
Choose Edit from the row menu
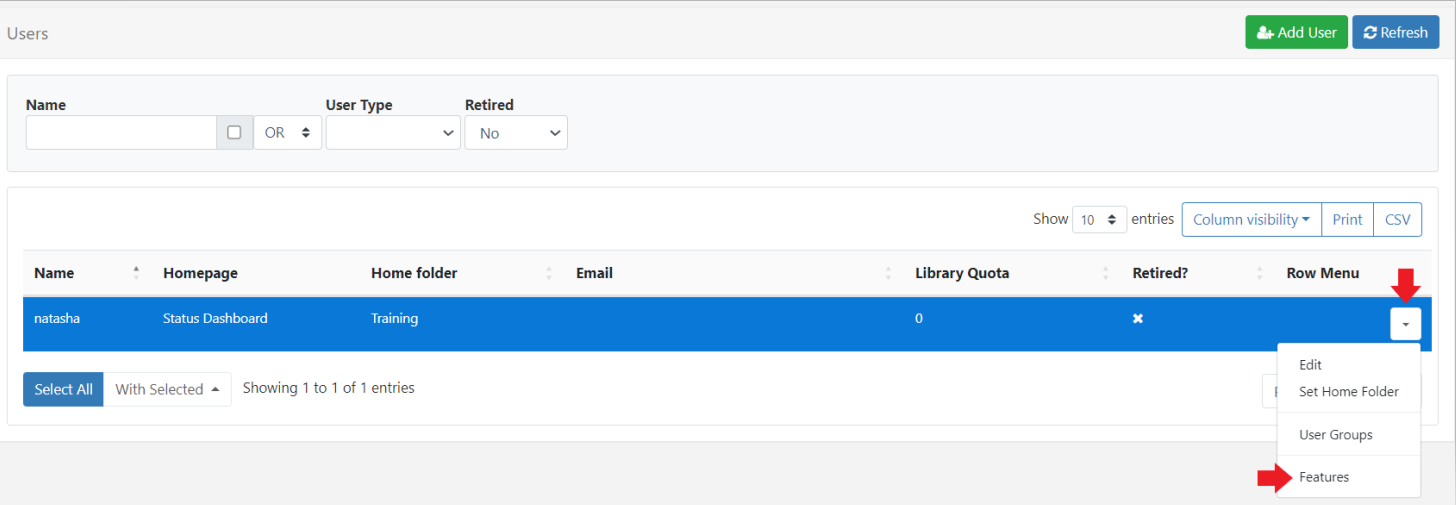tap(1310, 365)
